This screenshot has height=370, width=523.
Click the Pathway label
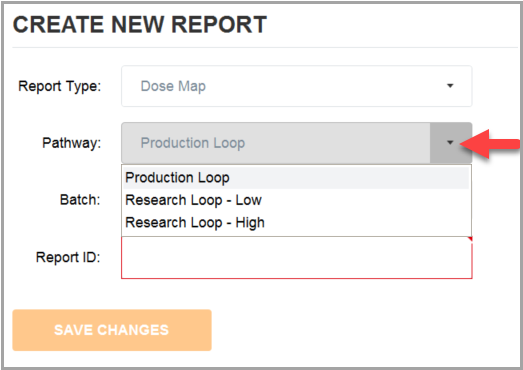pos(71,143)
